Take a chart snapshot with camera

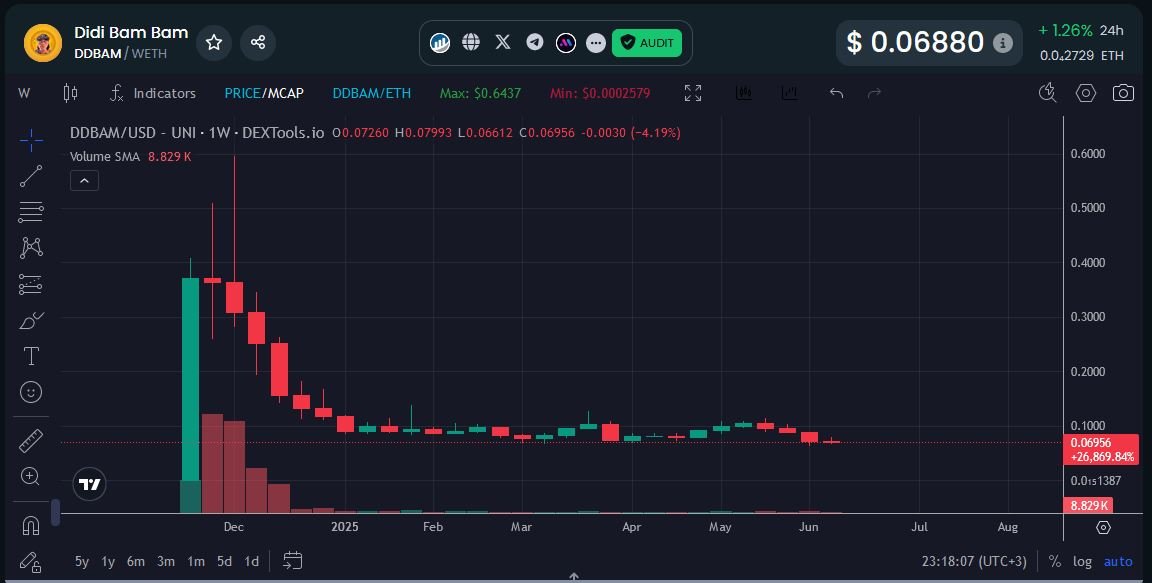(1123, 93)
